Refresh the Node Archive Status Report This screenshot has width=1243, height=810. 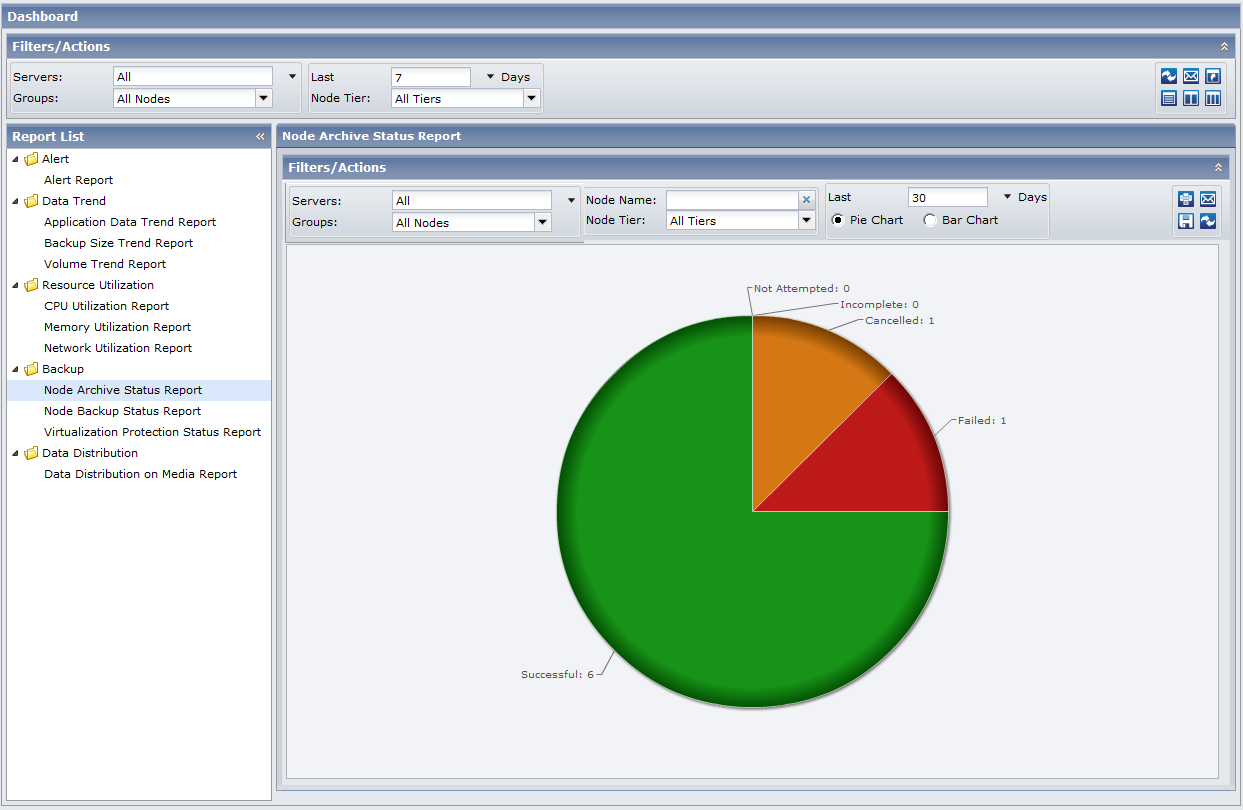1208,221
